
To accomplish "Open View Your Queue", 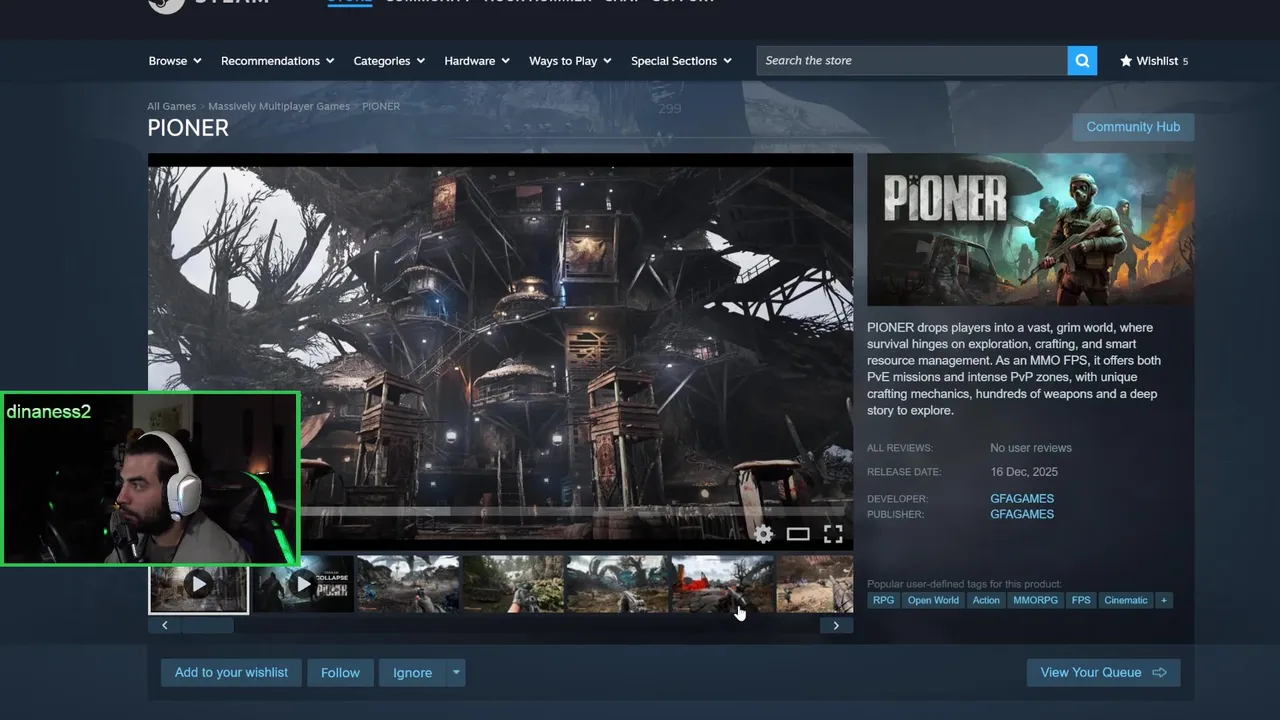I will click(x=1103, y=673).
